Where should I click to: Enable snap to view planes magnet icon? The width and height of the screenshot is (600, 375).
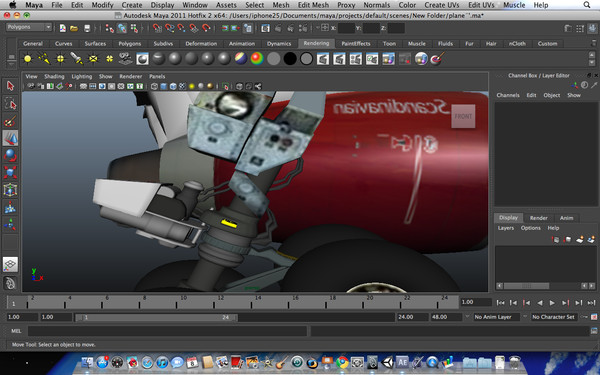tap(194, 28)
